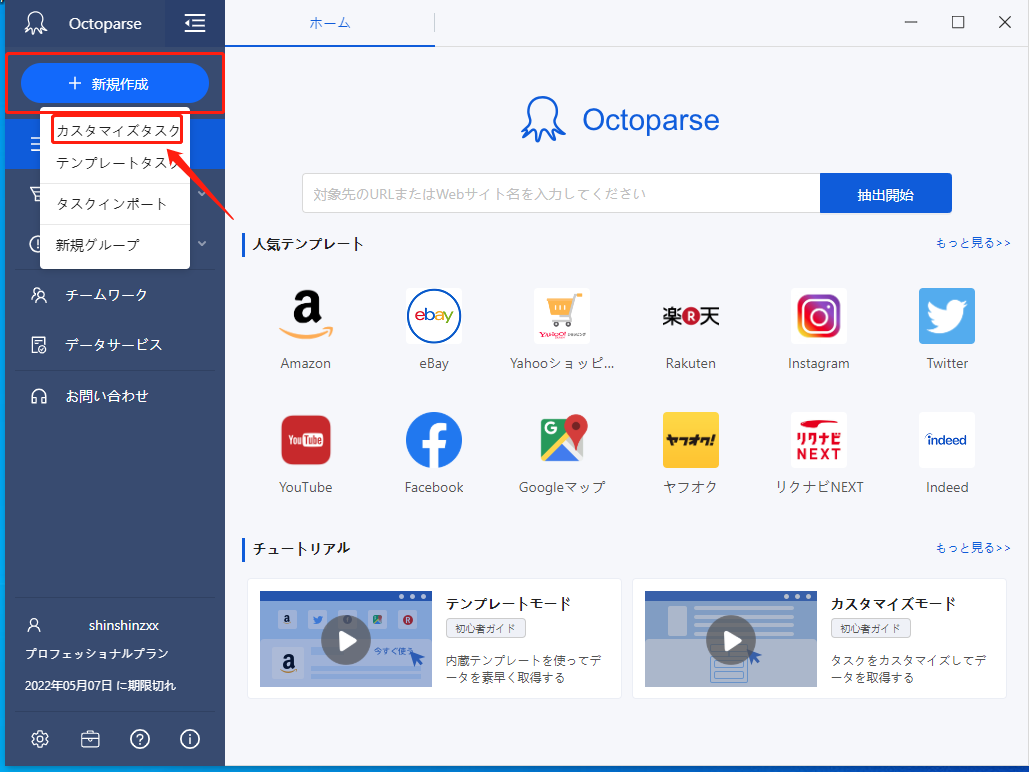Click the 抽出開始 button
The image size is (1029, 772).
click(885, 192)
